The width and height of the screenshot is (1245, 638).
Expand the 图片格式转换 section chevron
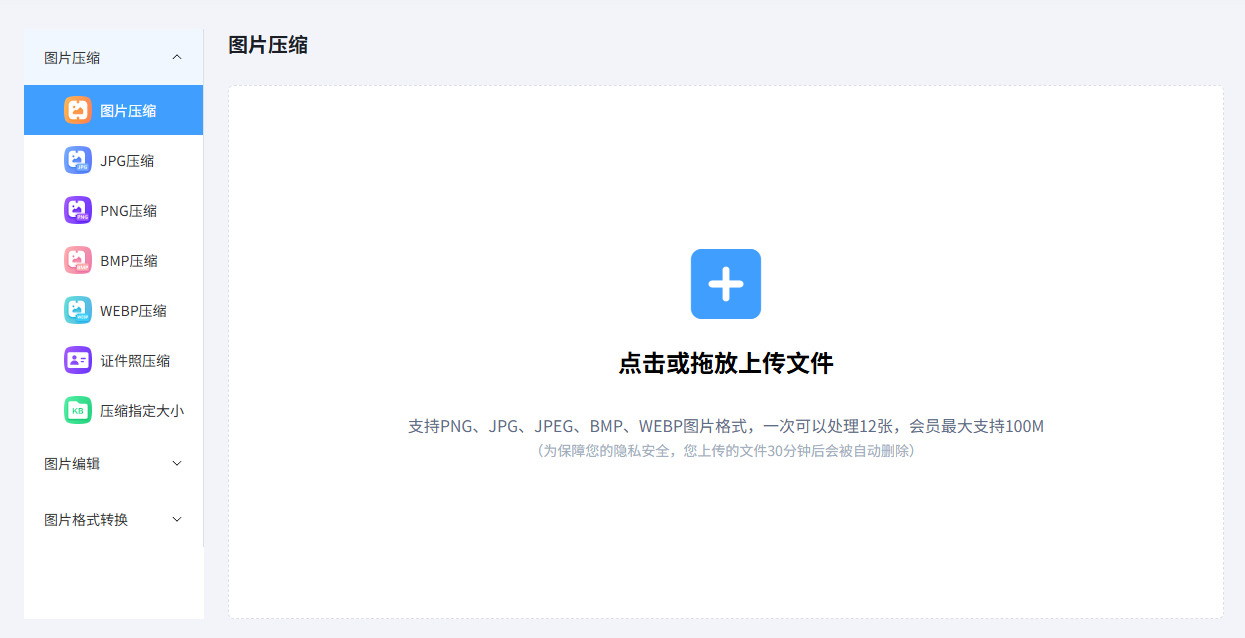coord(177,519)
